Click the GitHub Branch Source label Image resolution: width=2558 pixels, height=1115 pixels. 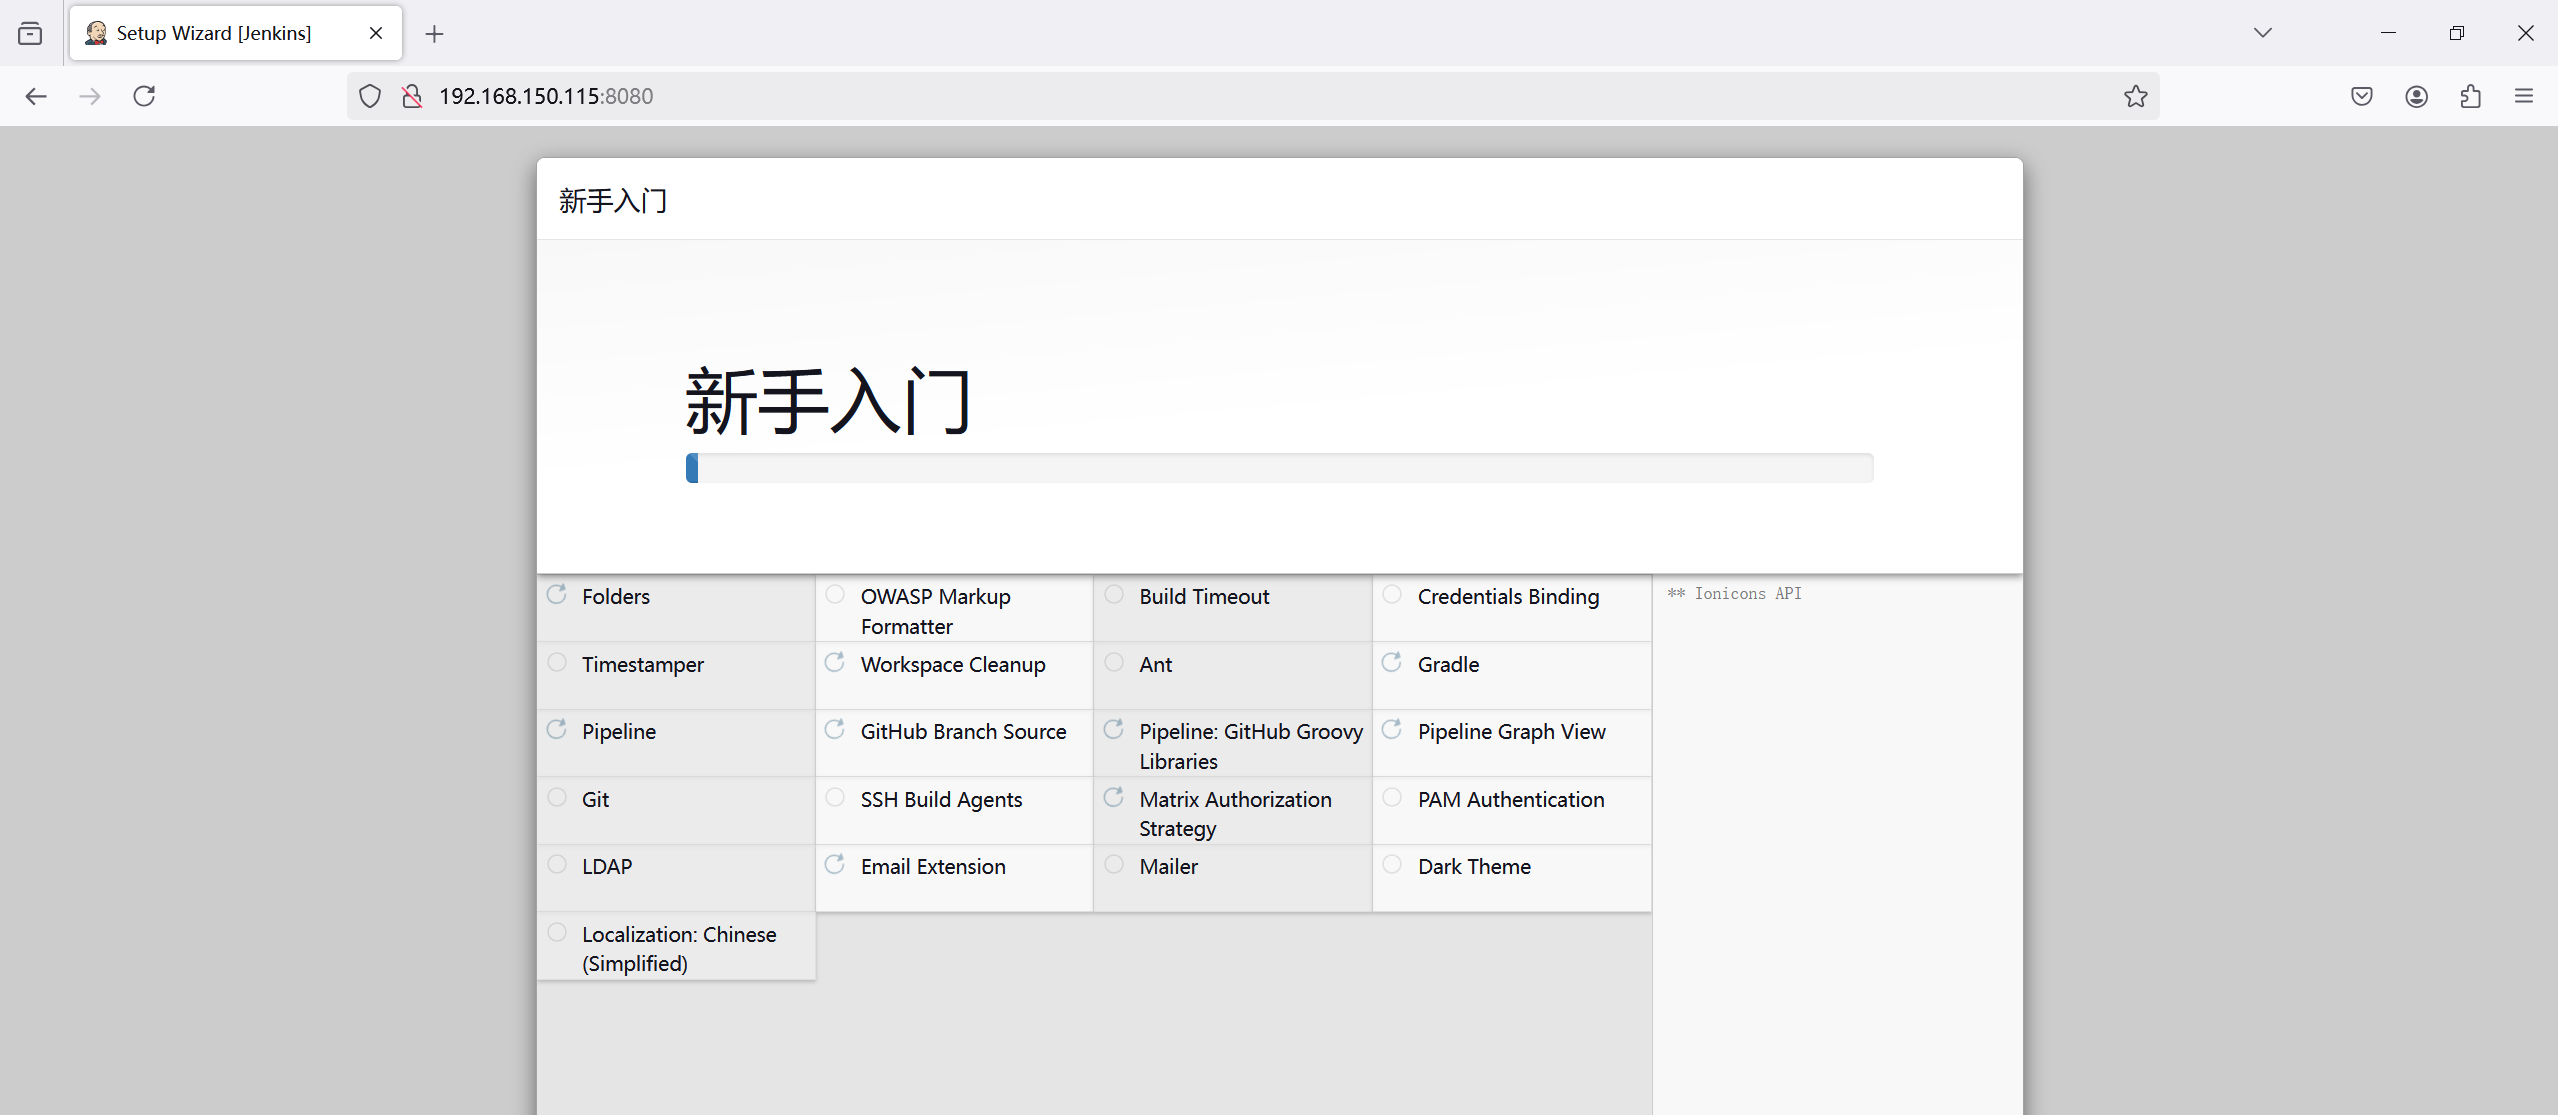tap(963, 731)
